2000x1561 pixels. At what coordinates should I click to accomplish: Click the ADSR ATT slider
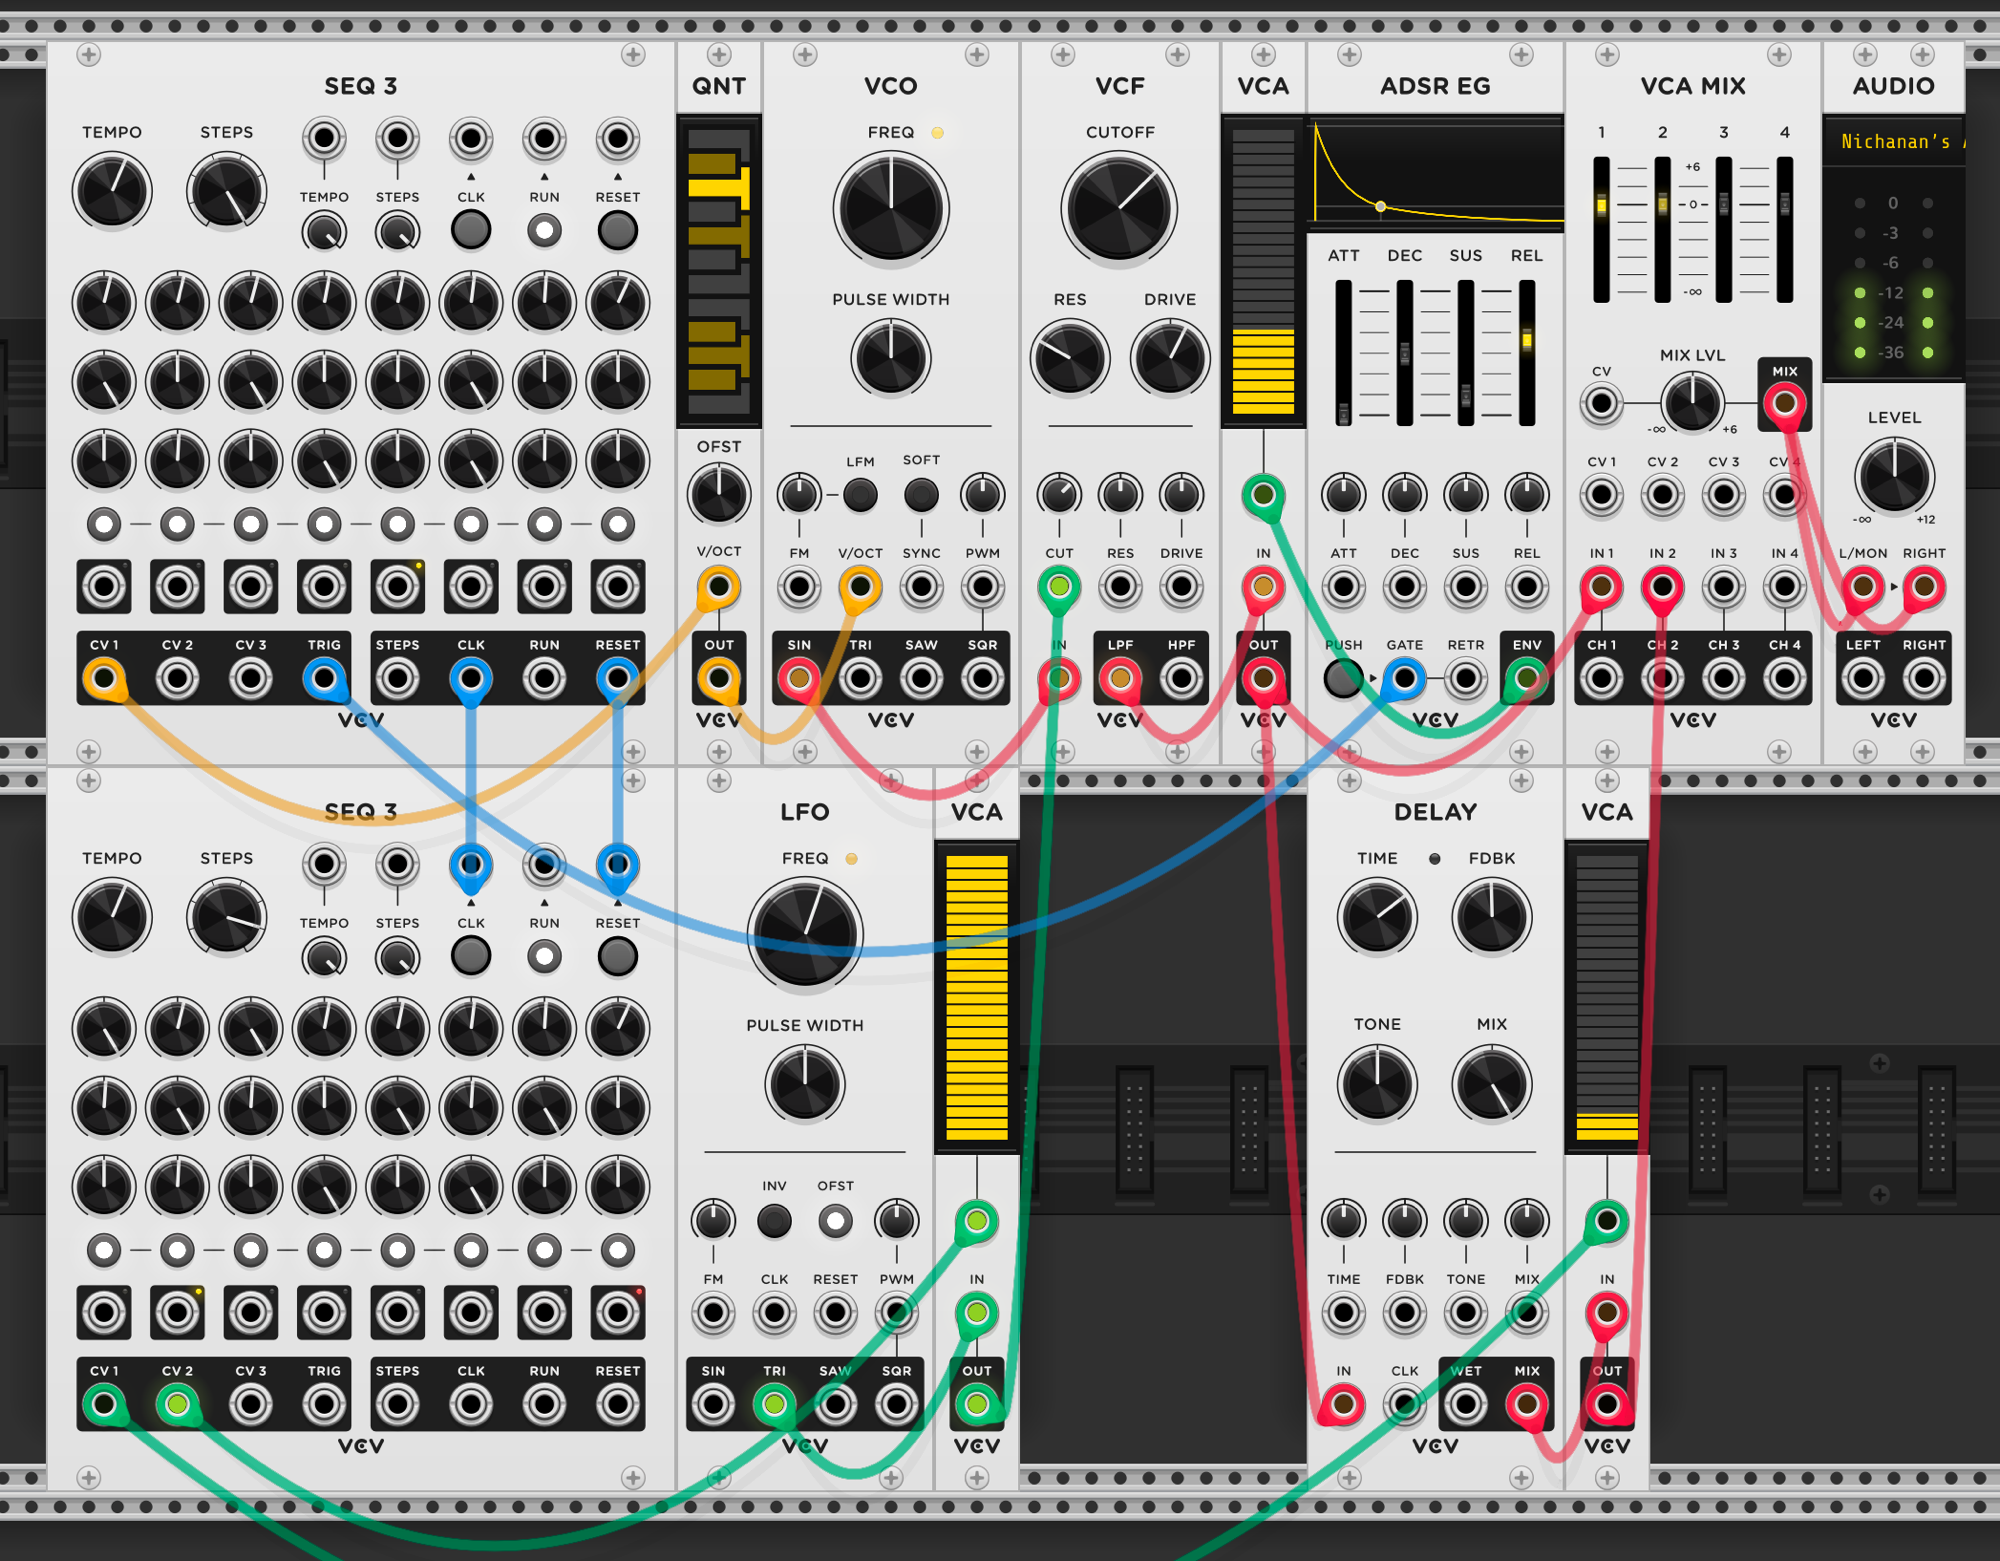(1343, 353)
